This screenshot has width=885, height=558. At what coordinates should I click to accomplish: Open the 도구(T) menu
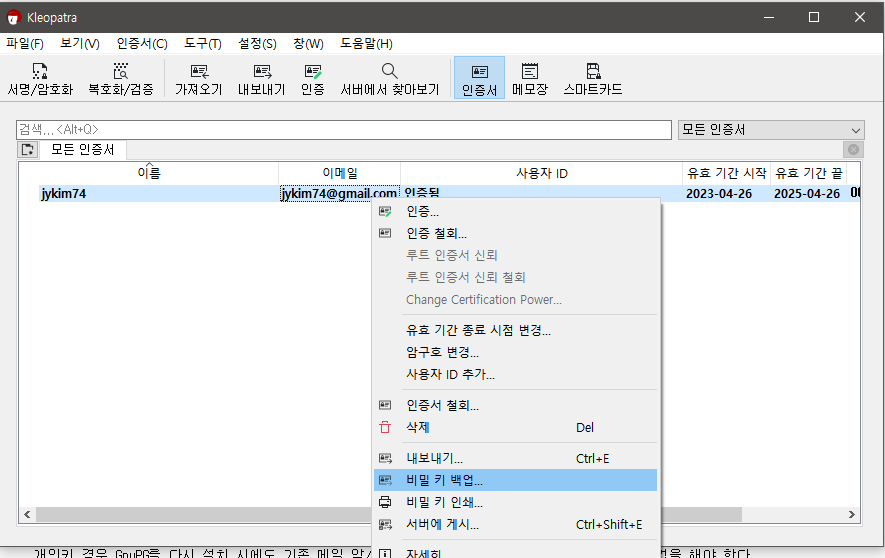[203, 43]
